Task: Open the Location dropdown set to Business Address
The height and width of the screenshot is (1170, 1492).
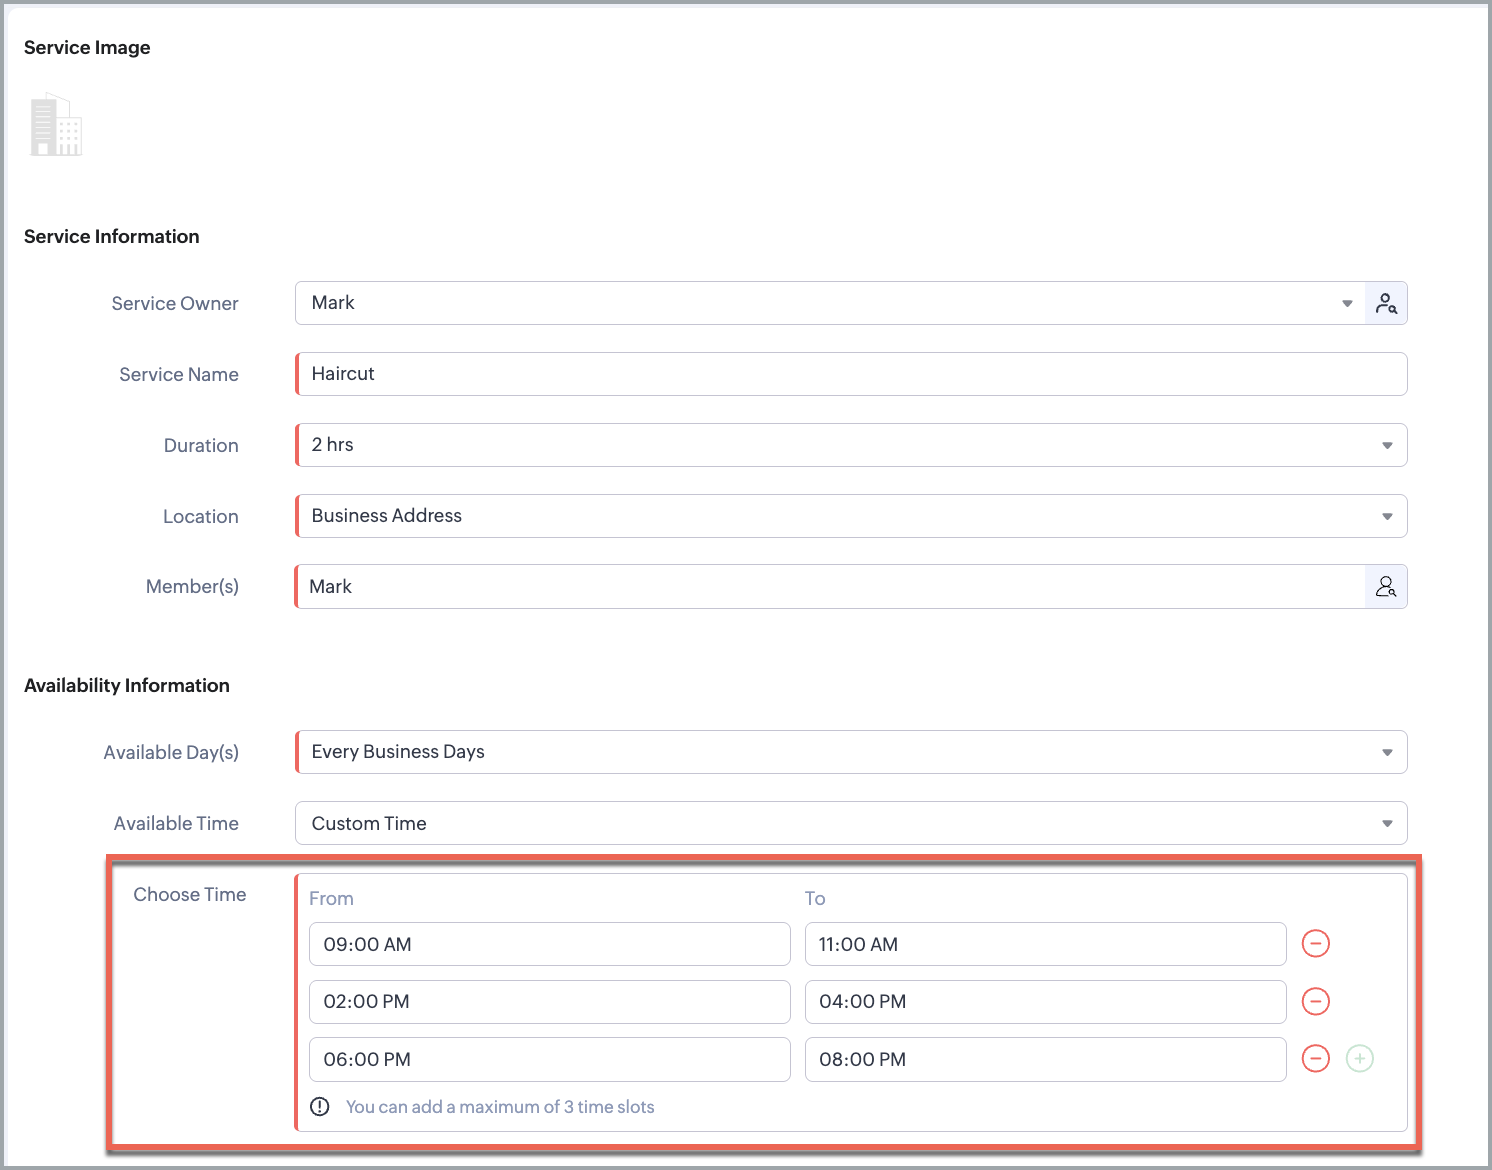Action: pos(852,516)
